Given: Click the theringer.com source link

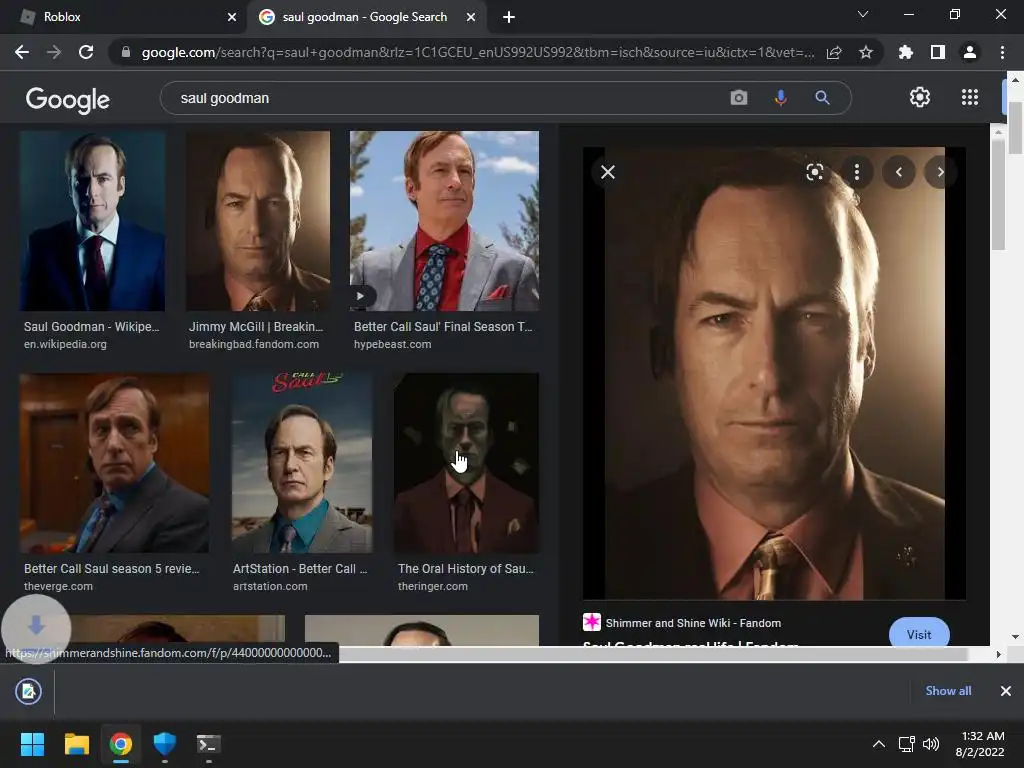Looking at the screenshot, I should point(433,586).
